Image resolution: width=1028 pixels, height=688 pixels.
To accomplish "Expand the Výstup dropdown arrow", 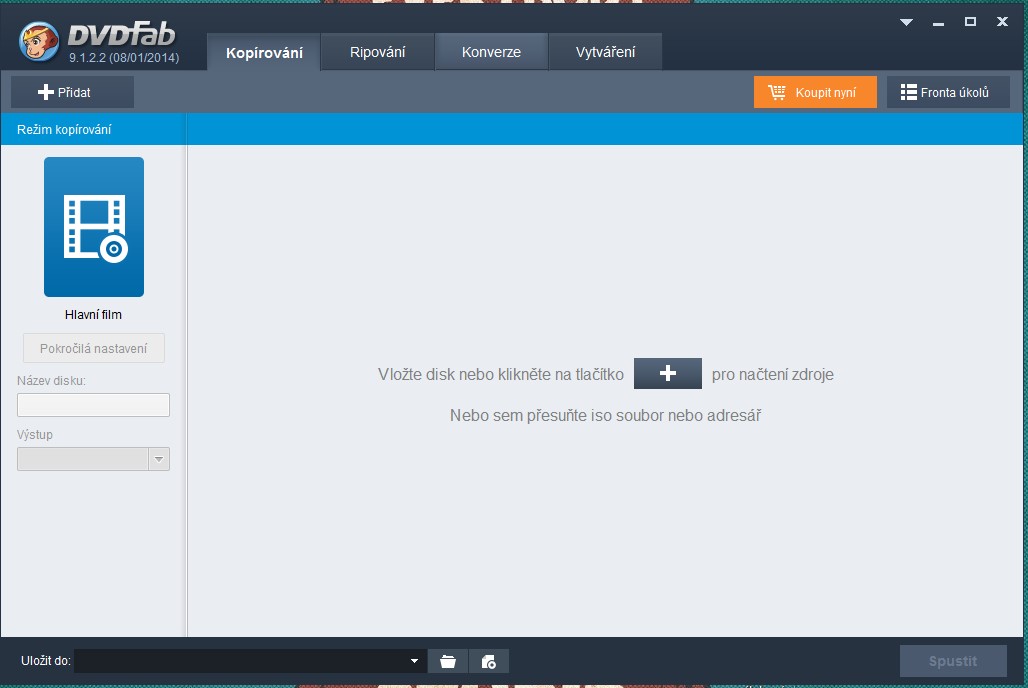I will [159, 459].
